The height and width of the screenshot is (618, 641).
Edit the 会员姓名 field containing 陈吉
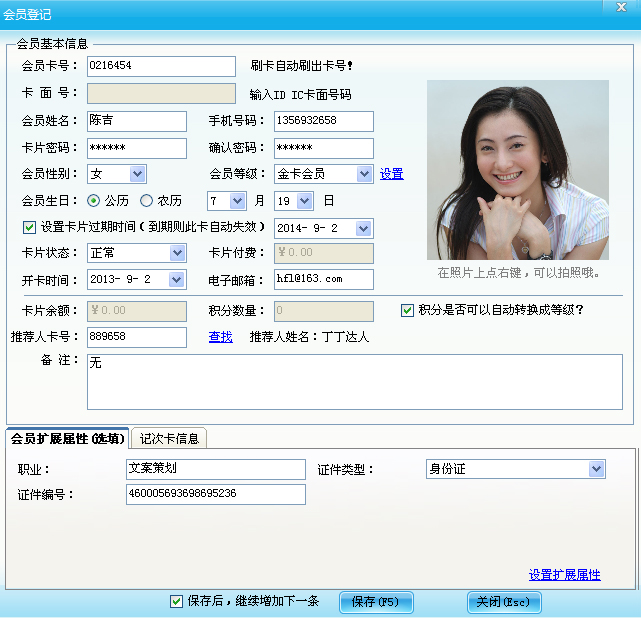137,121
